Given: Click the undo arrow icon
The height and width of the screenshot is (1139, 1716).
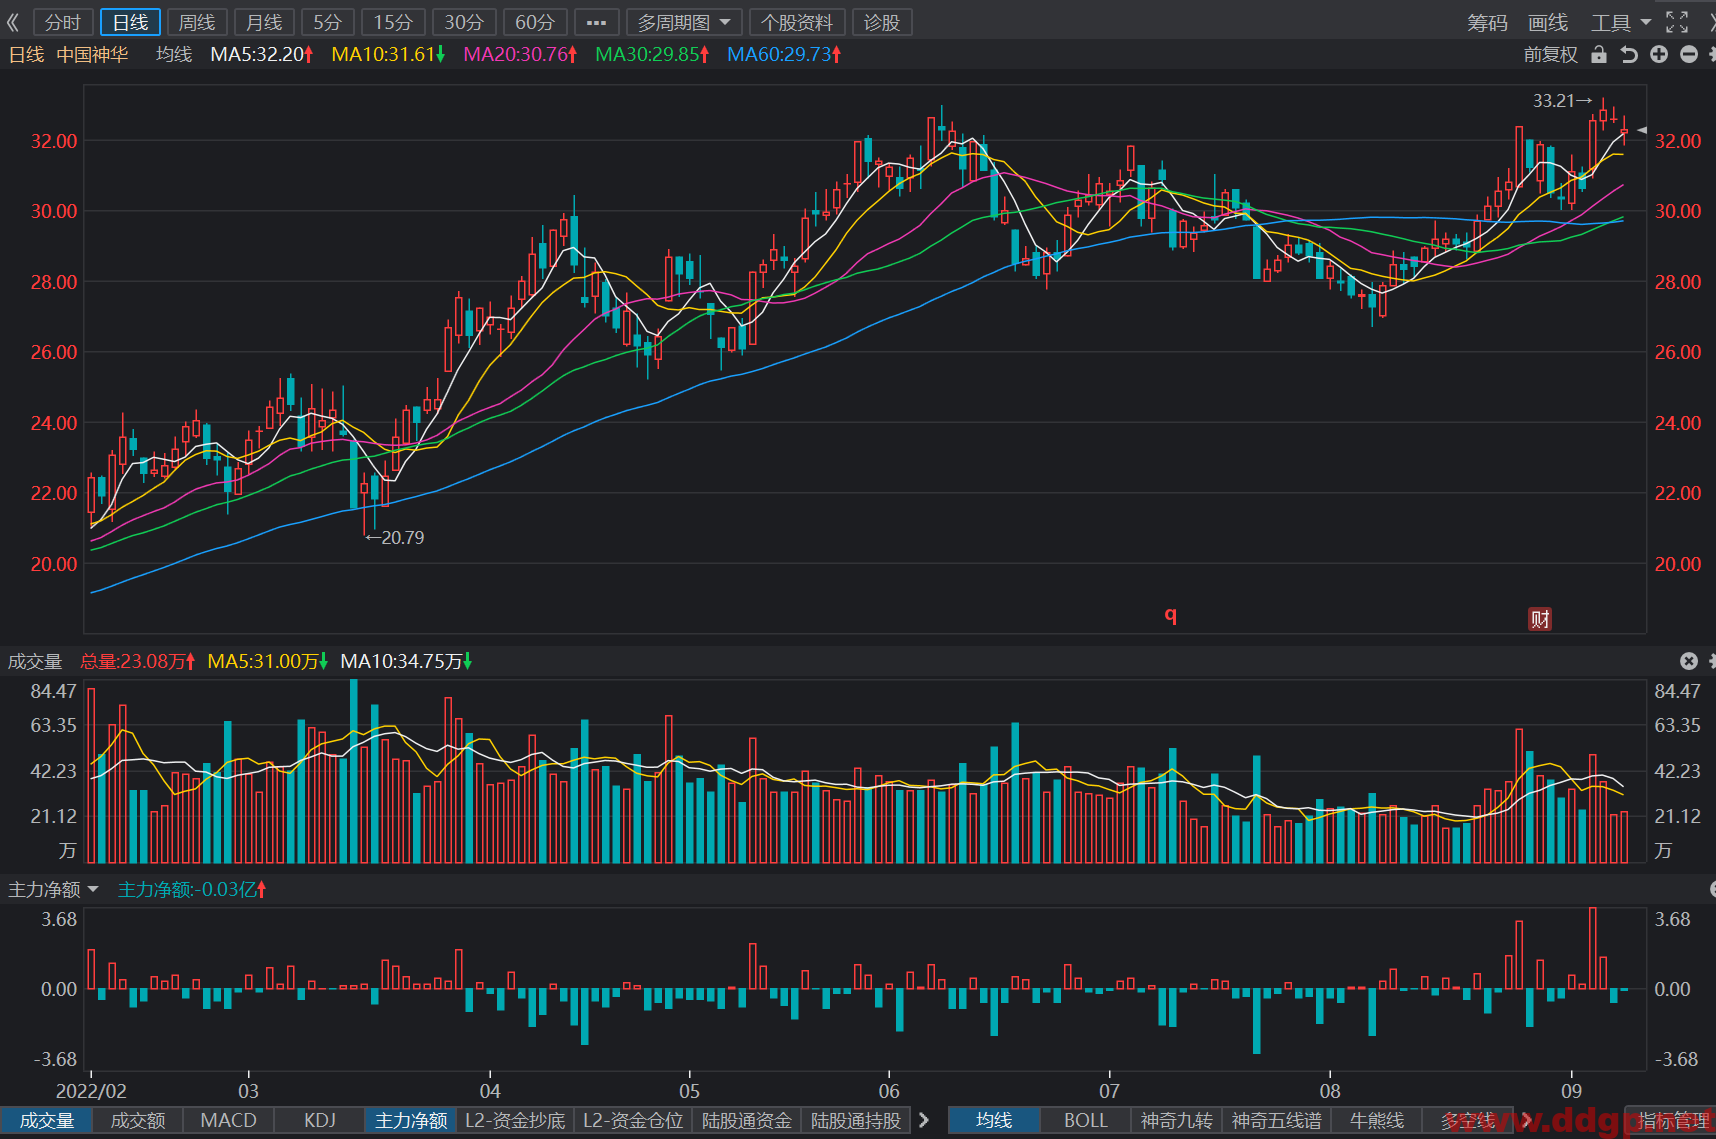Looking at the screenshot, I should click(x=1629, y=54).
